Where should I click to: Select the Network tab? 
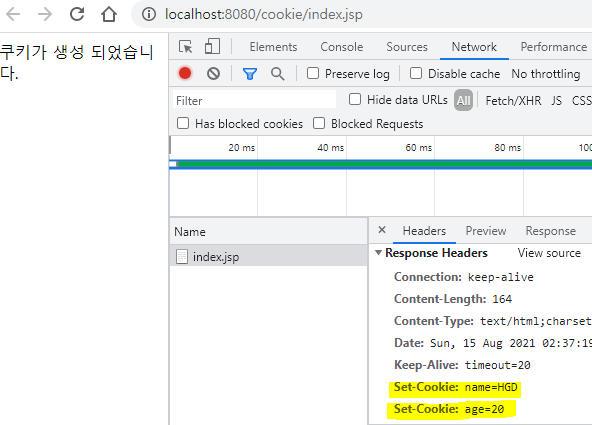[474, 47]
